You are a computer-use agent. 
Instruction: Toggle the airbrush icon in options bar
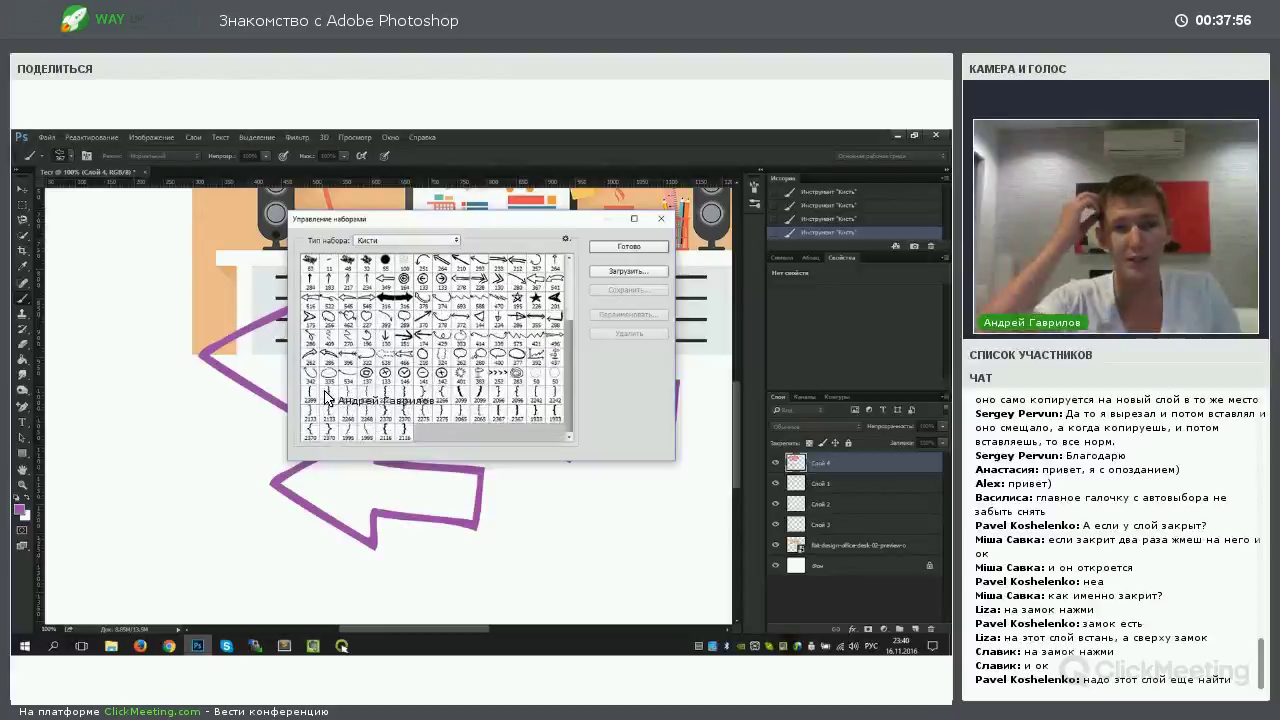pos(361,156)
